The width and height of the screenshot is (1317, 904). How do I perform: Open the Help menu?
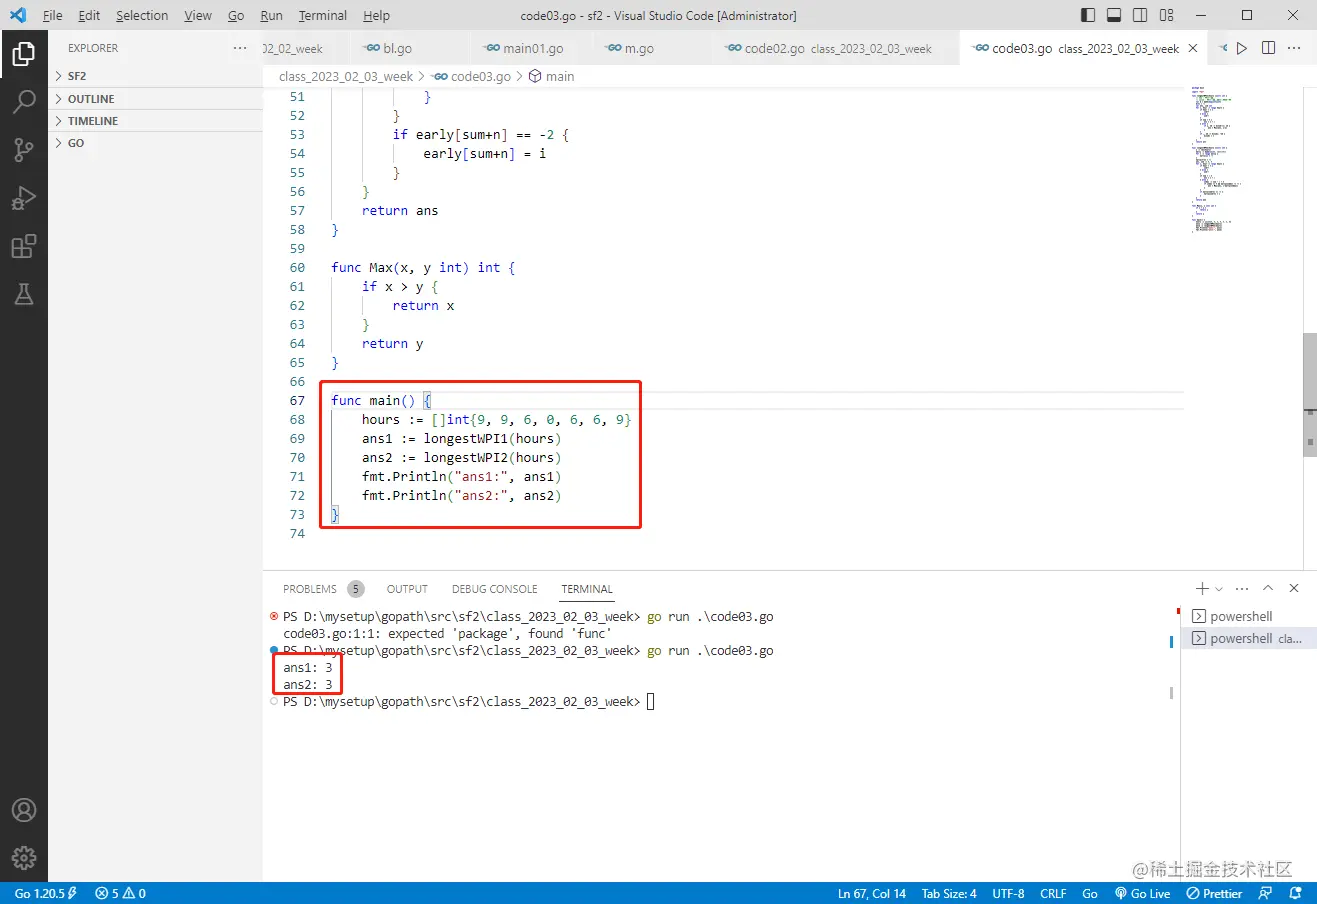(377, 15)
